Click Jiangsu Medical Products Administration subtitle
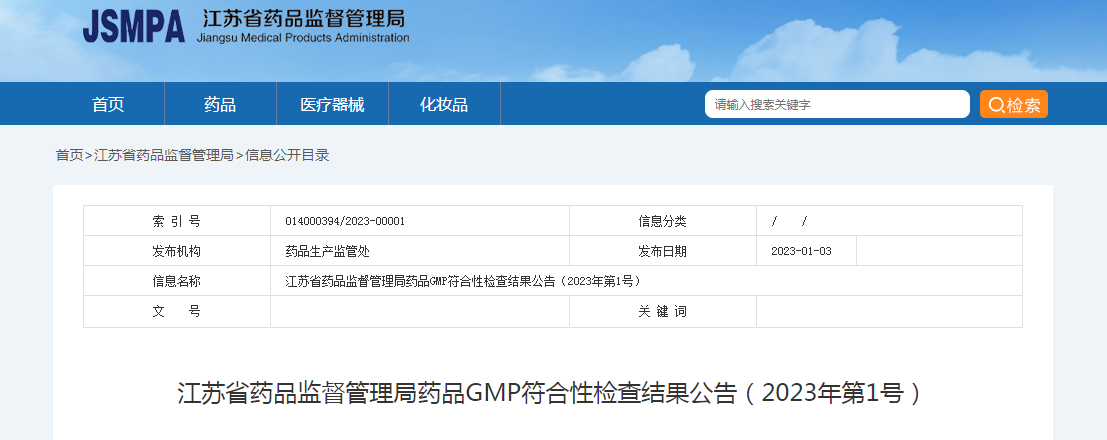The height and width of the screenshot is (440, 1107). [303, 38]
